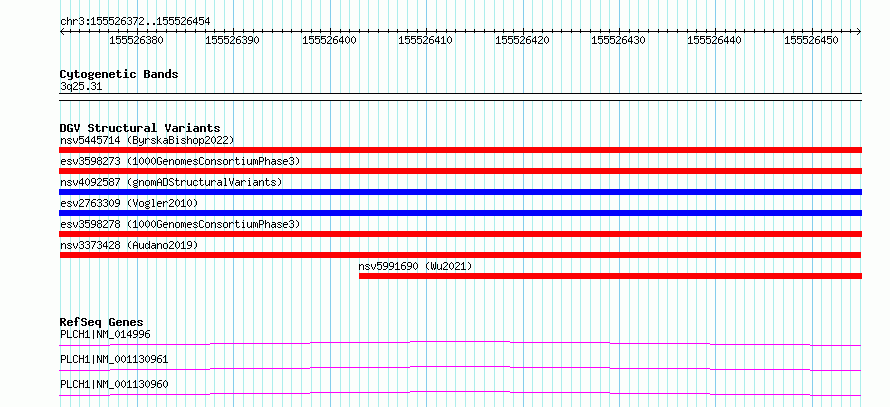Click the magenta intron line of NM_001130961
The width and height of the screenshot is (890, 407).
pos(460,368)
